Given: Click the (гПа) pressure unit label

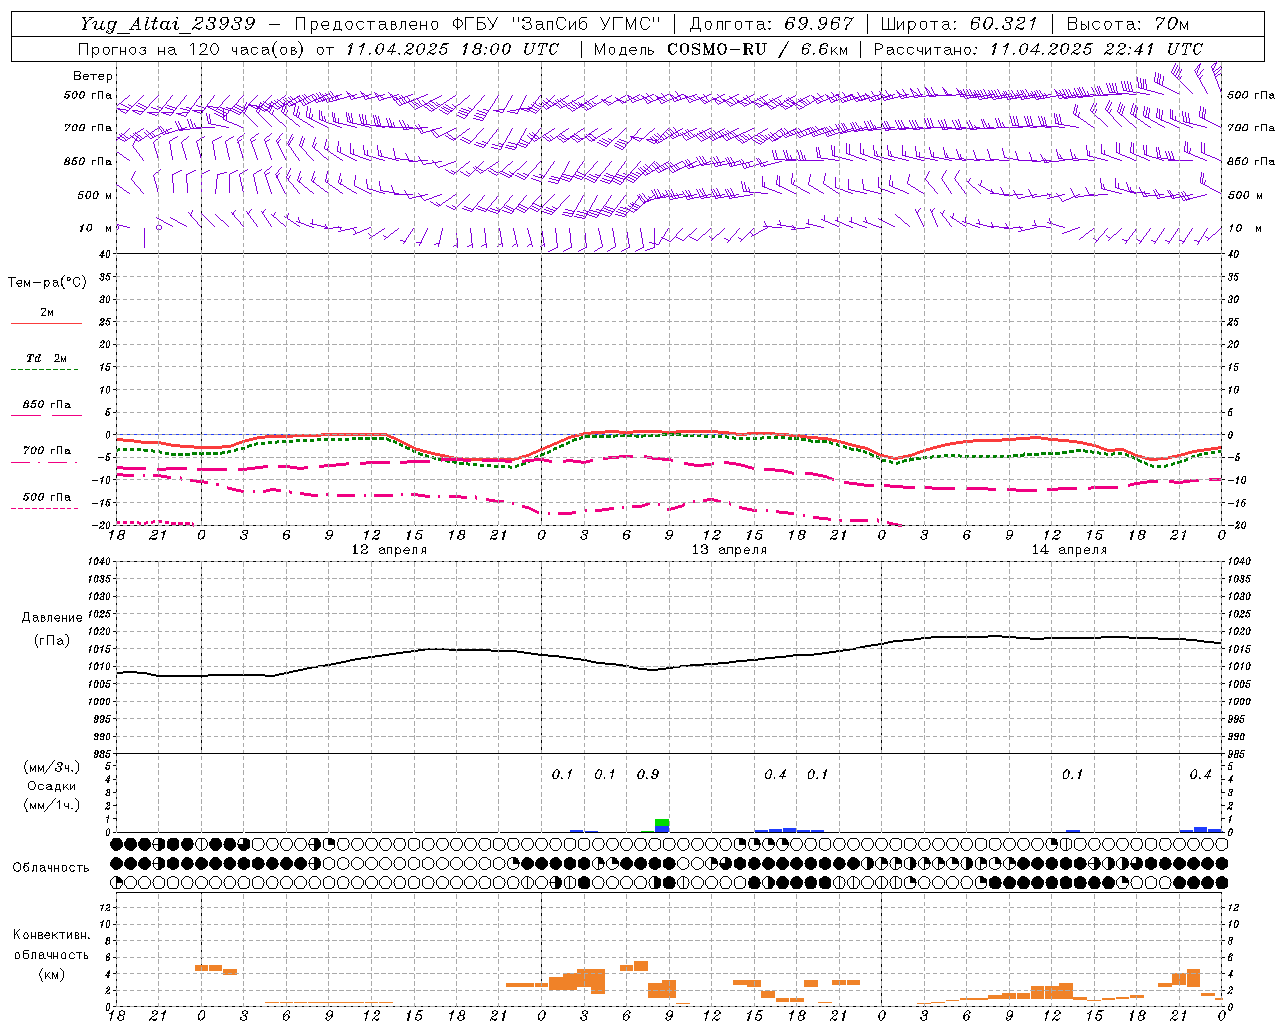Looking at the screenshot, I should [x=52, y=641].
